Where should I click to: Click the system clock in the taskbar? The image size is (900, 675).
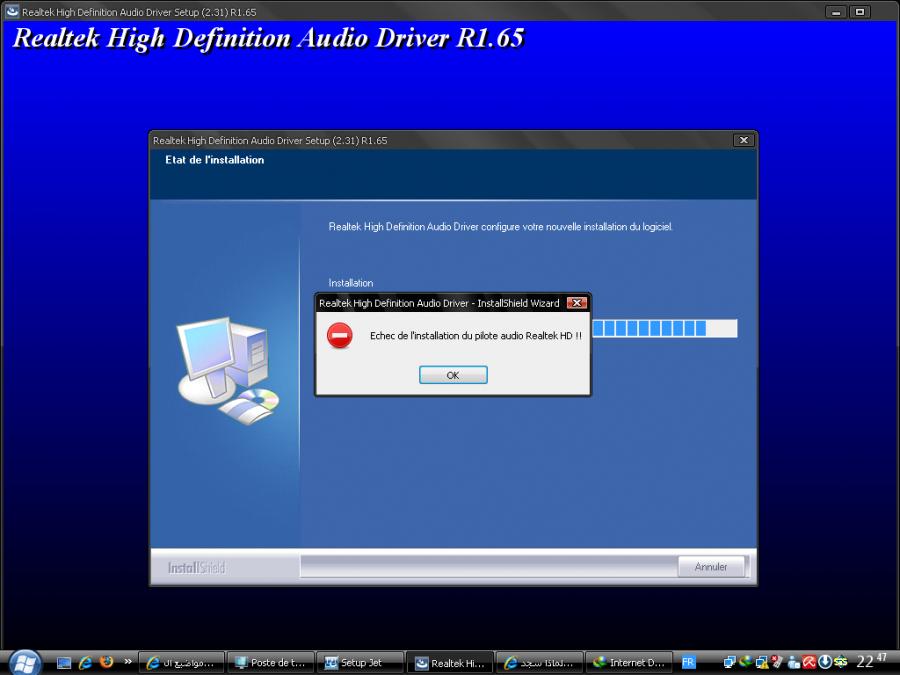point(871,661)
